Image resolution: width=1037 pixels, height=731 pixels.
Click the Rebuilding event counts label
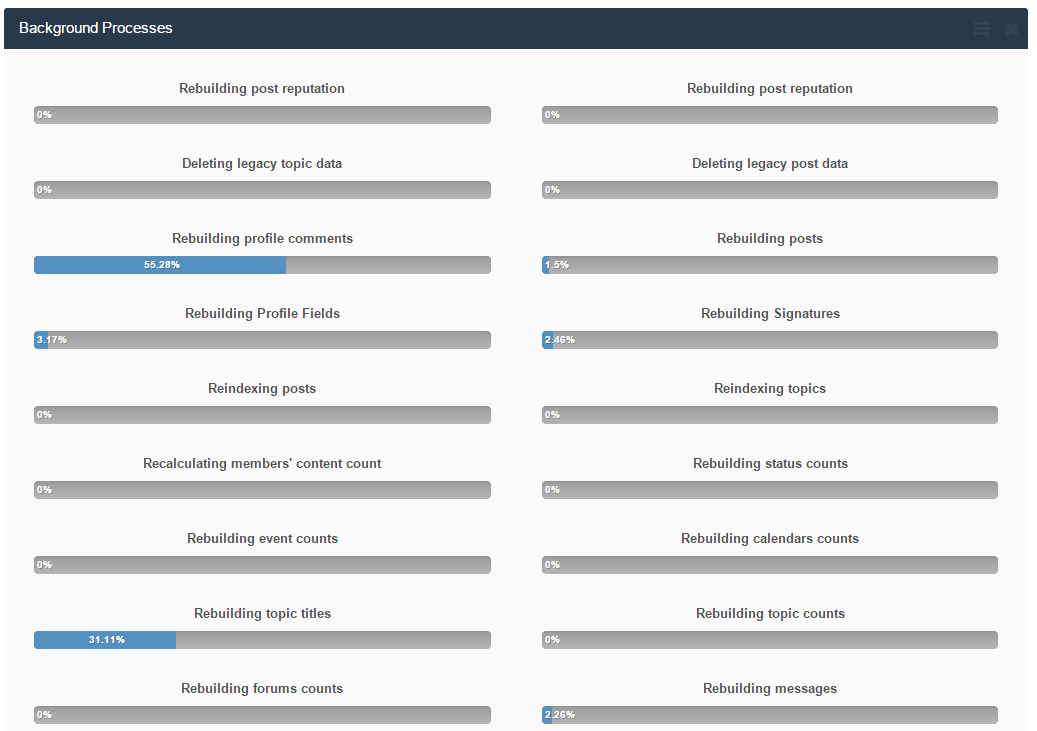coord(262,538)
